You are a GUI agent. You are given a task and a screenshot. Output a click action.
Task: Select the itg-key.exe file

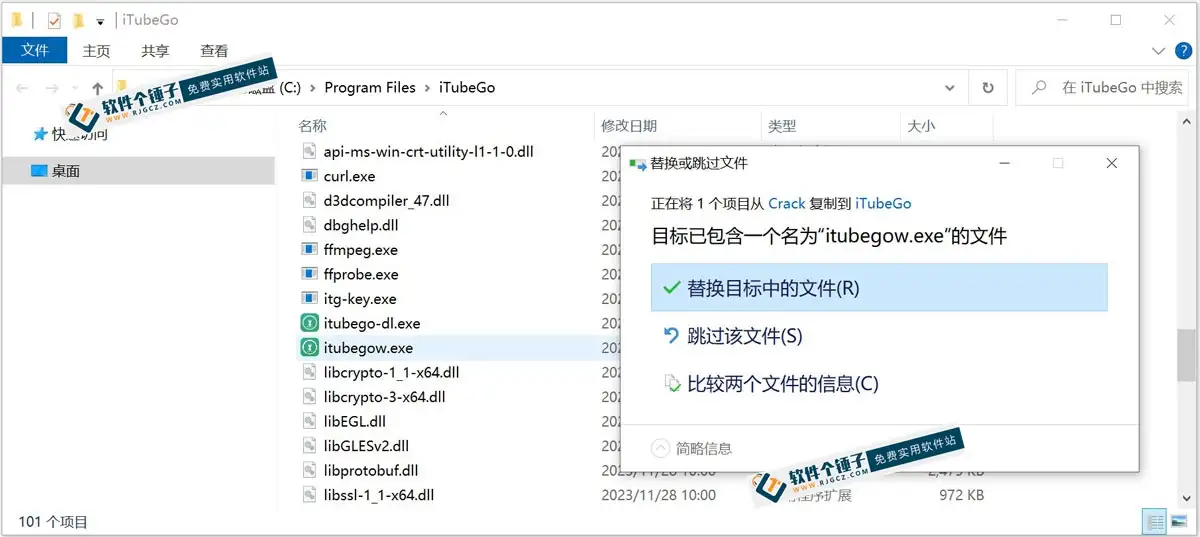(x=360, y=299)
